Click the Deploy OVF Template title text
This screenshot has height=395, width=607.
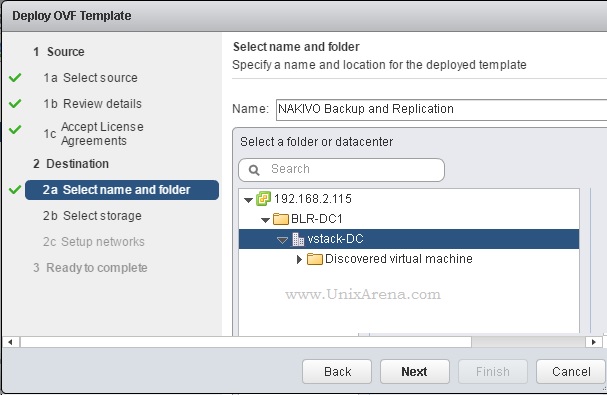coord(72,16)
